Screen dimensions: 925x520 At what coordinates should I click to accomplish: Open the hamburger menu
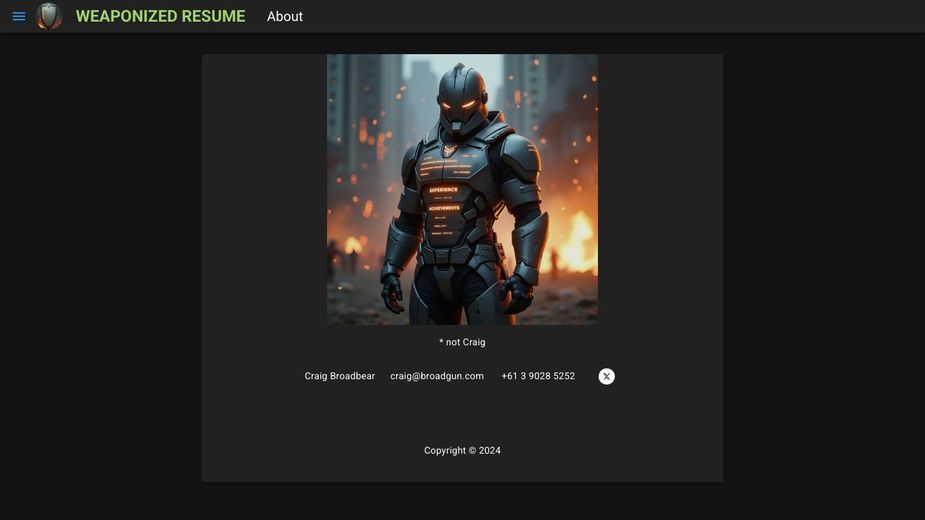[19, 17]
